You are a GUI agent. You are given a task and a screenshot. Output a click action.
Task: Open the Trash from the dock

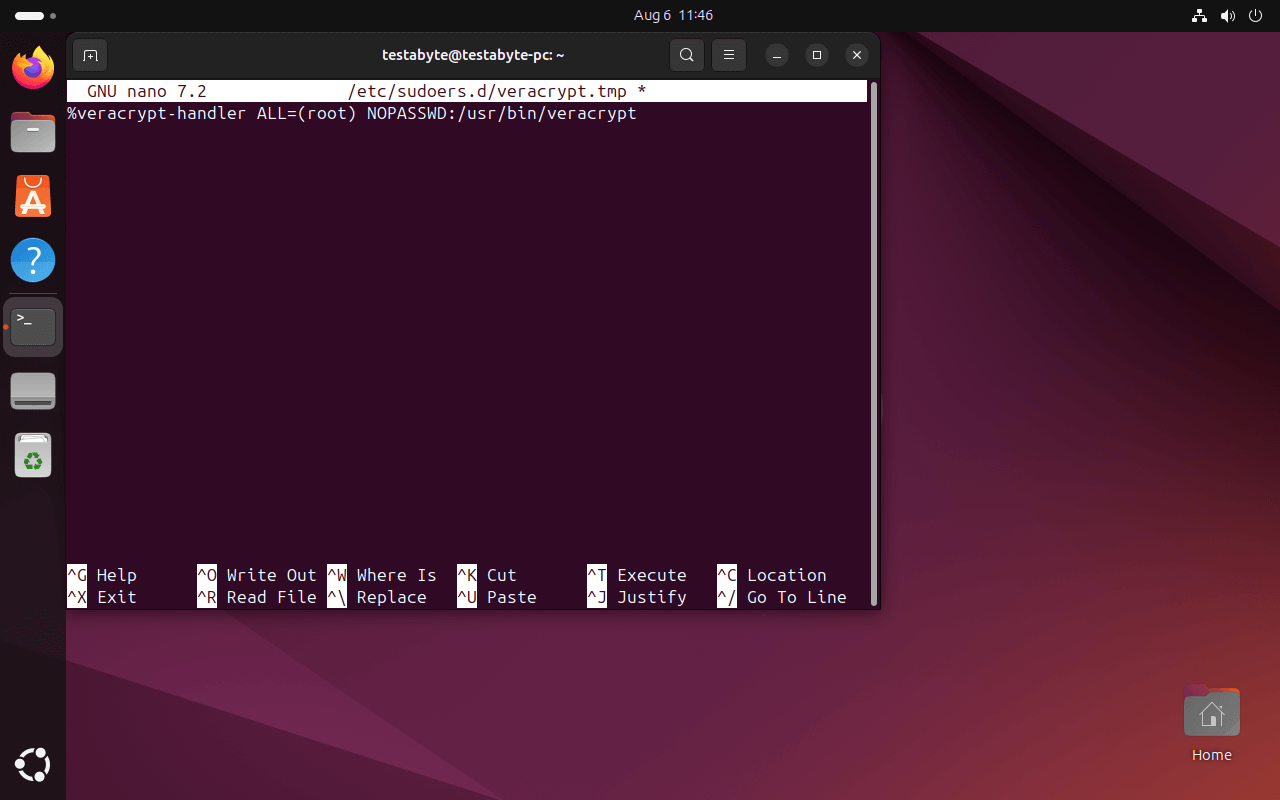tap(33, 455)
